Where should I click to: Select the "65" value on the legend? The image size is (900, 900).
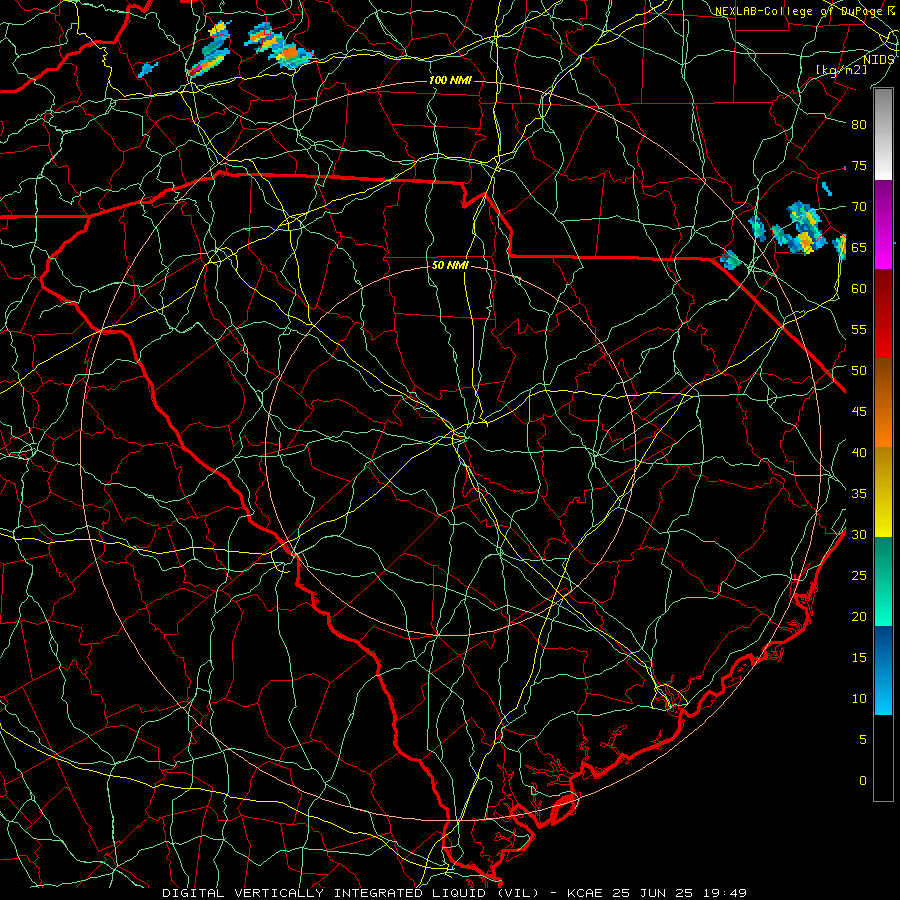(859, 247)
